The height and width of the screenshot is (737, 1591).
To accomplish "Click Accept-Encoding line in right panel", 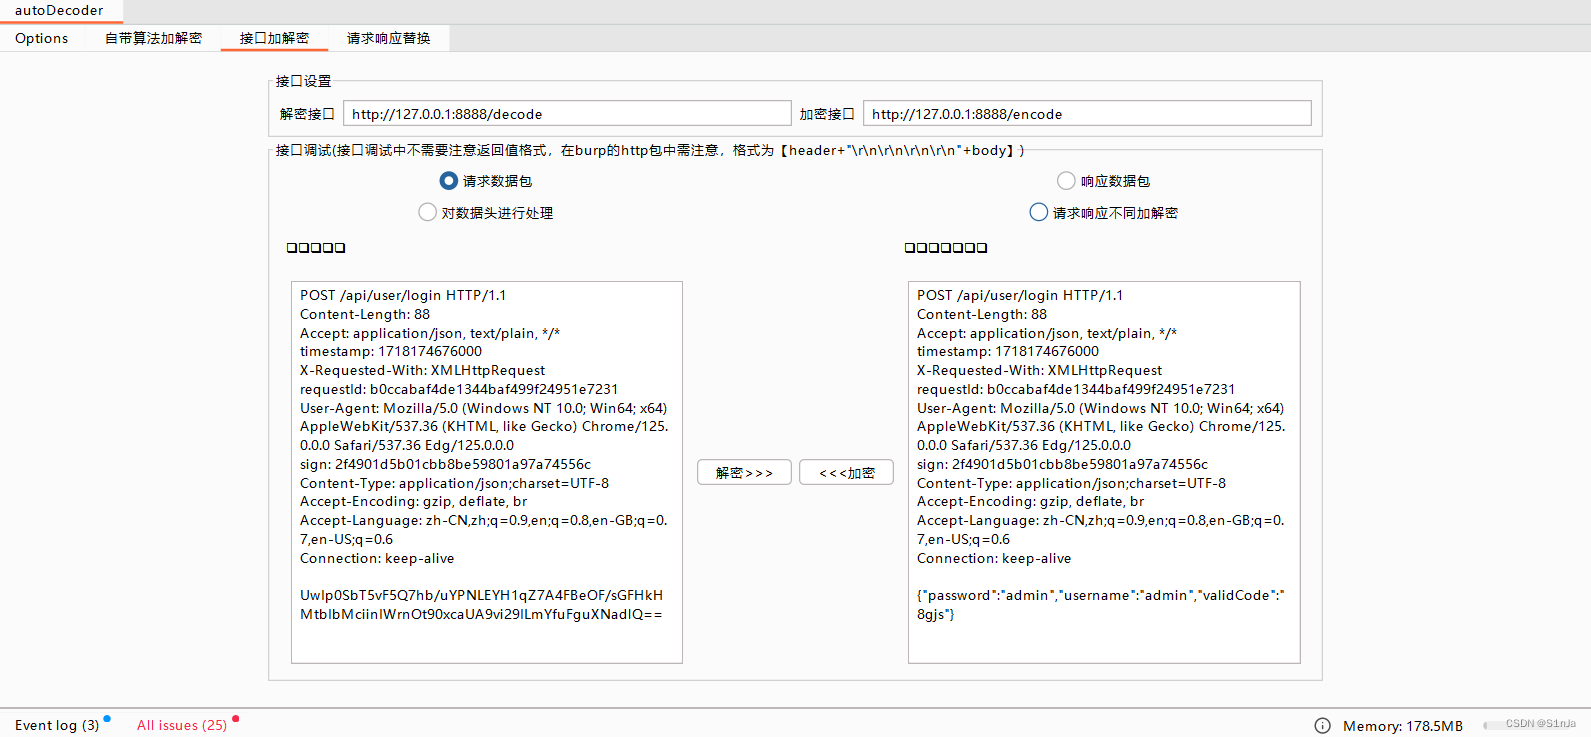I will pos(1030,501).
